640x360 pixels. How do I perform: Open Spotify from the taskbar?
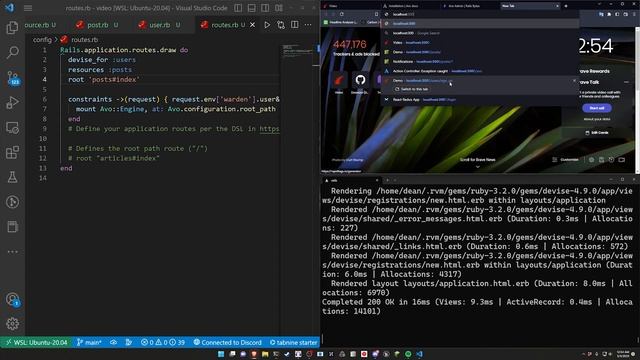pyautogui.click(x=408, y=354)
